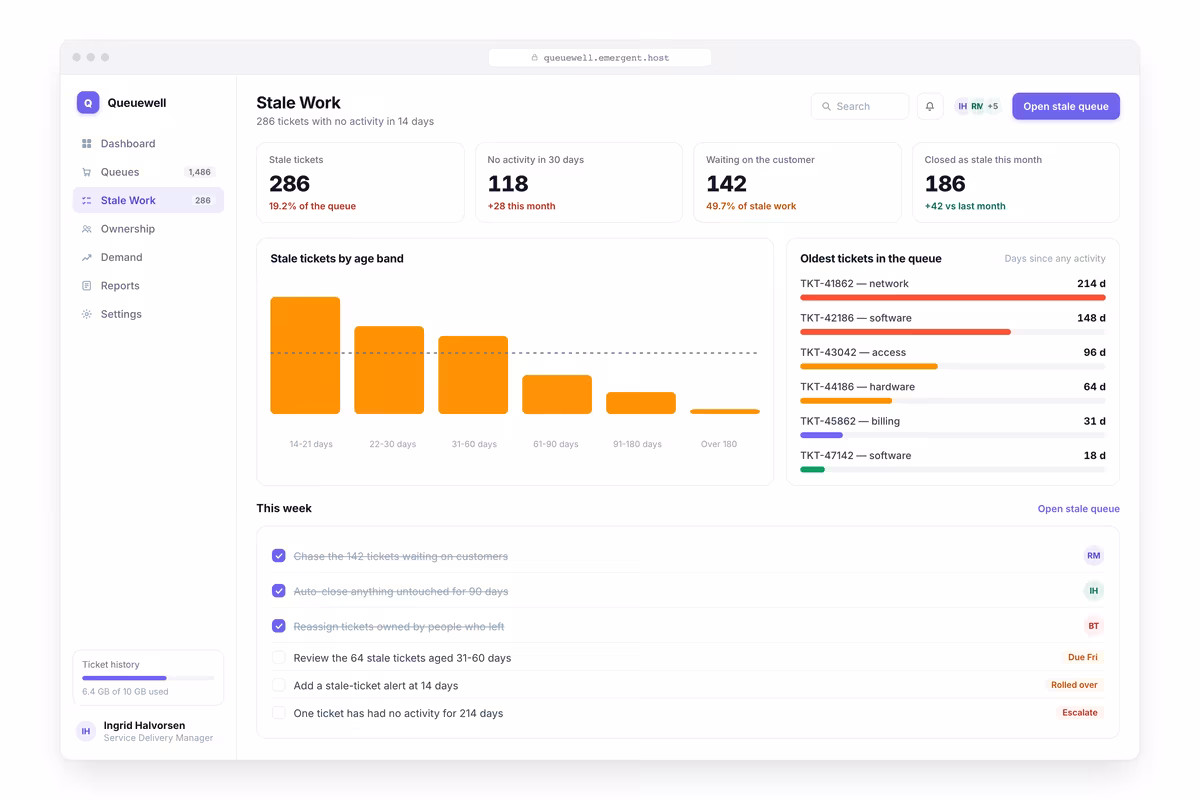Click '6.4 GB of 10 GB used' text
The height and width of the screenshot is (800, 1200).
(x=125, y=692)
